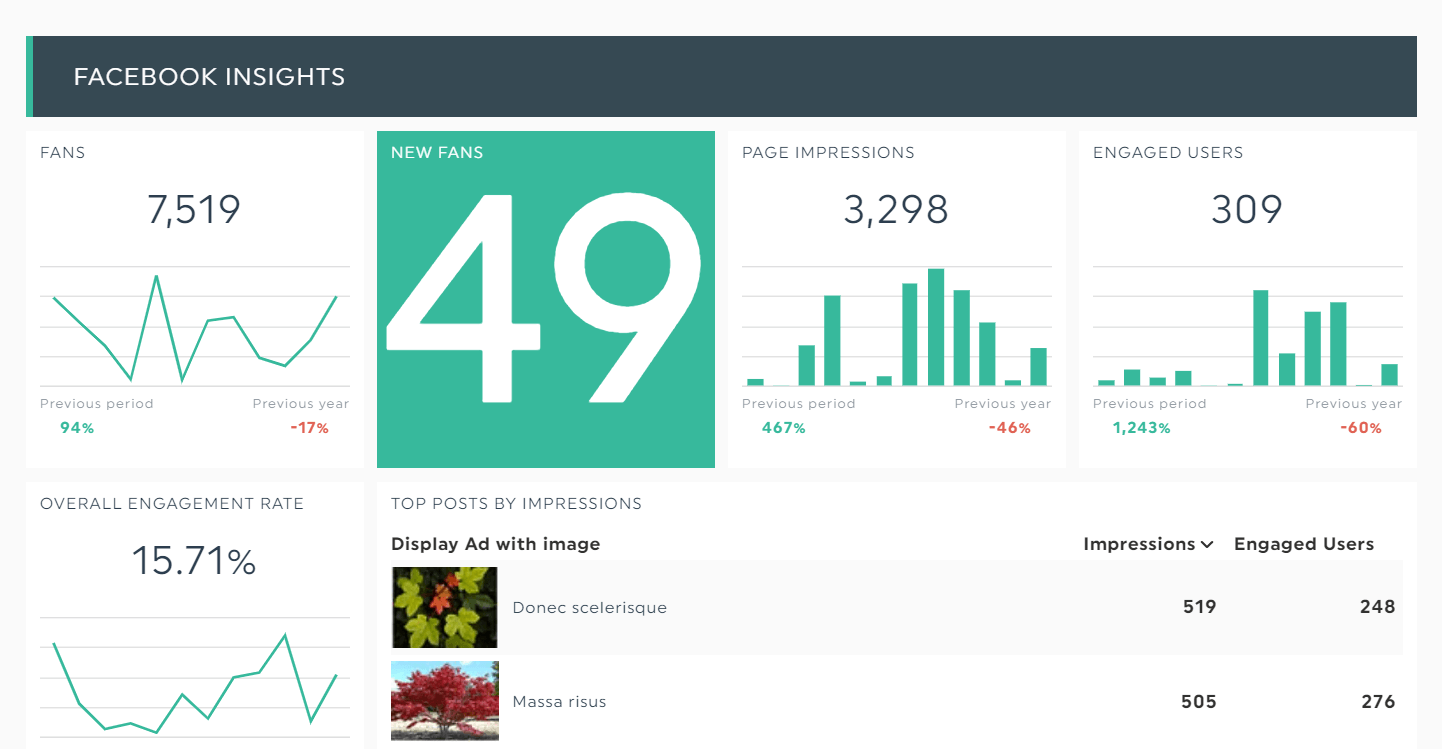Click the 276 engaged users cell

[1378, 702]
